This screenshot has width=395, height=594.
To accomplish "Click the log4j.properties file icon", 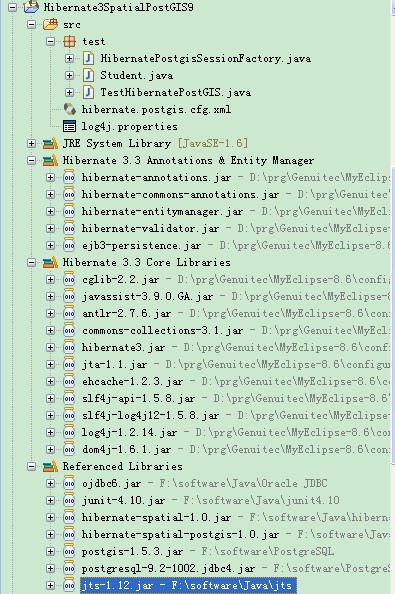I will (69, 127).
